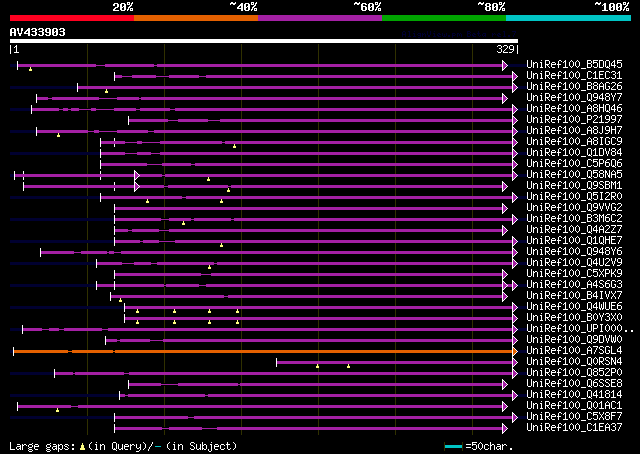
Task: Click the UniRef100_B4IVX7 label
Action: pyautogui.click(x=574, y=296)
